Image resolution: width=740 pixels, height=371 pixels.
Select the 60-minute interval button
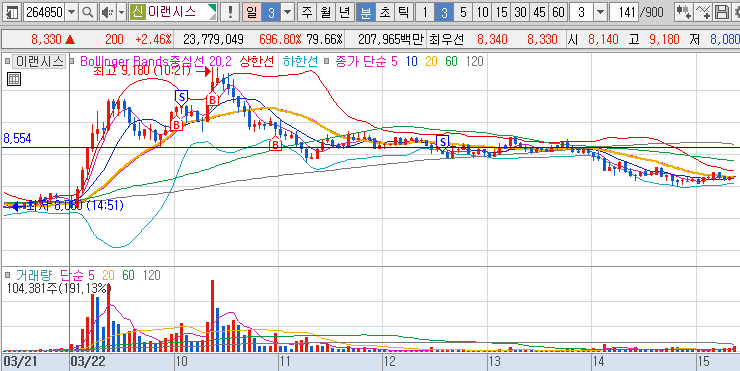[558, 12]
